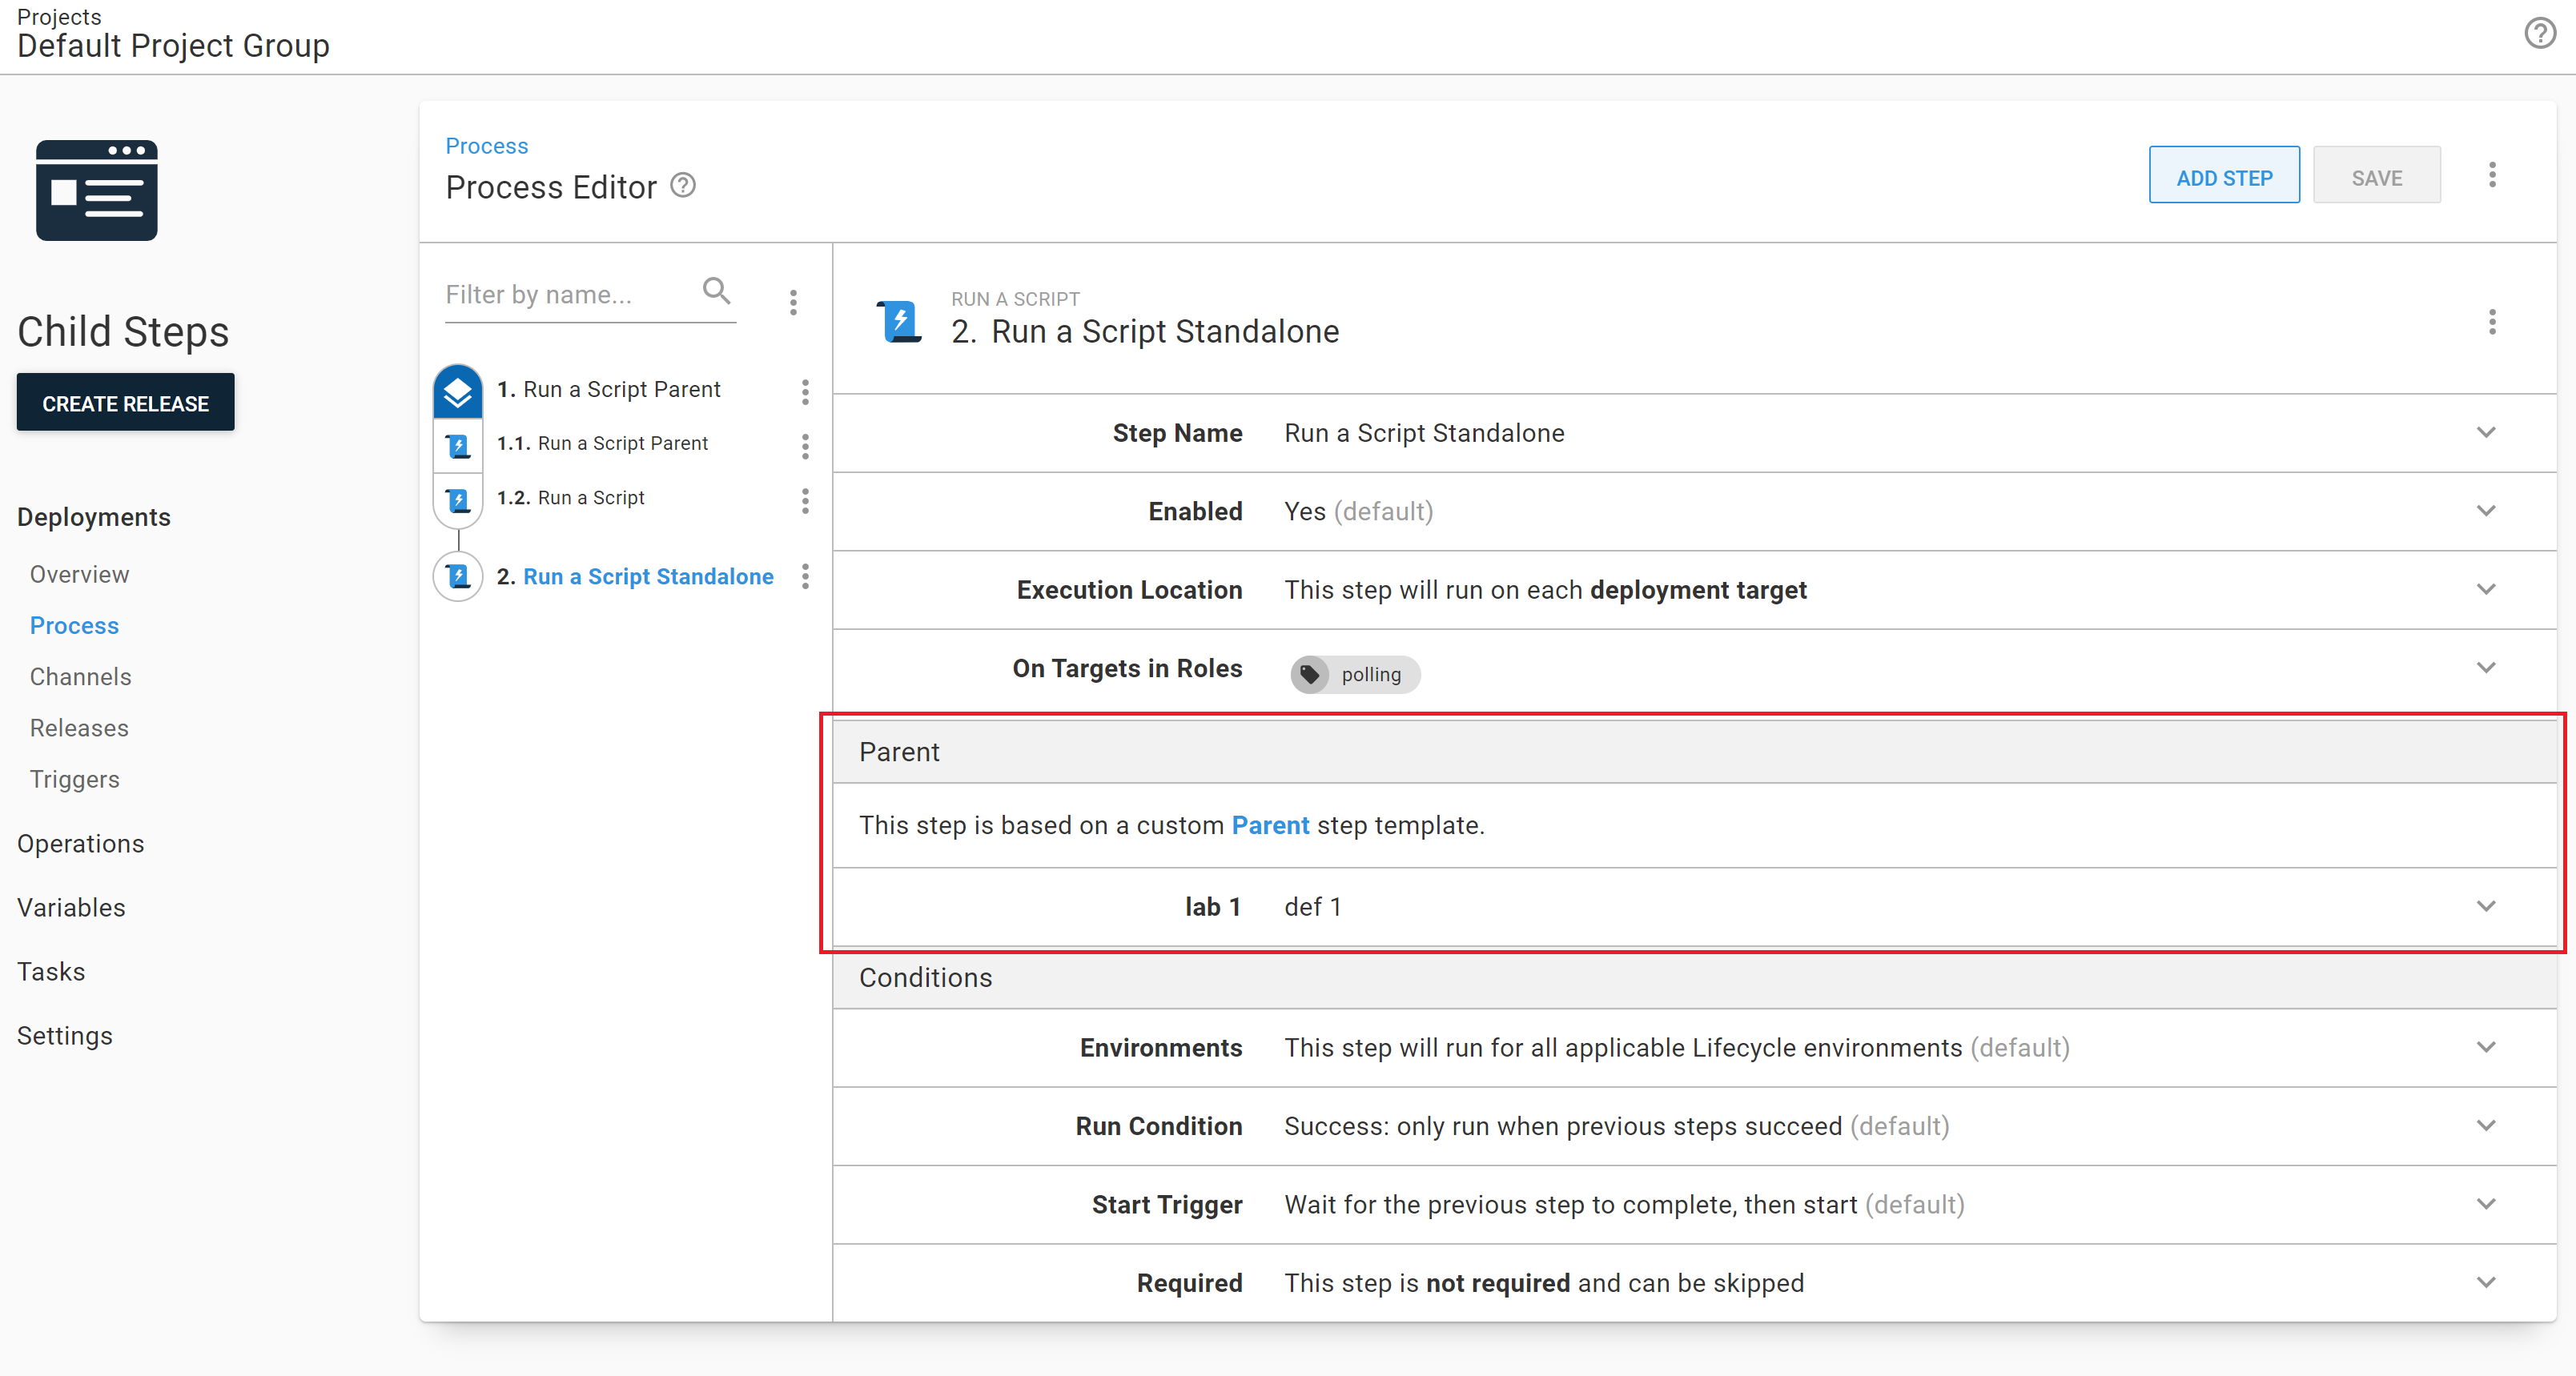The height and width of the screenshot is (1376, 2576).
Task: Click the large script icon in step header
Action: [x=899, y=321]
